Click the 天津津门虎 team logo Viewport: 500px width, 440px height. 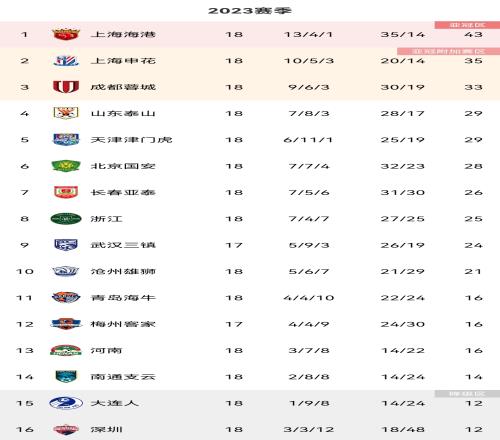[66, 140]
